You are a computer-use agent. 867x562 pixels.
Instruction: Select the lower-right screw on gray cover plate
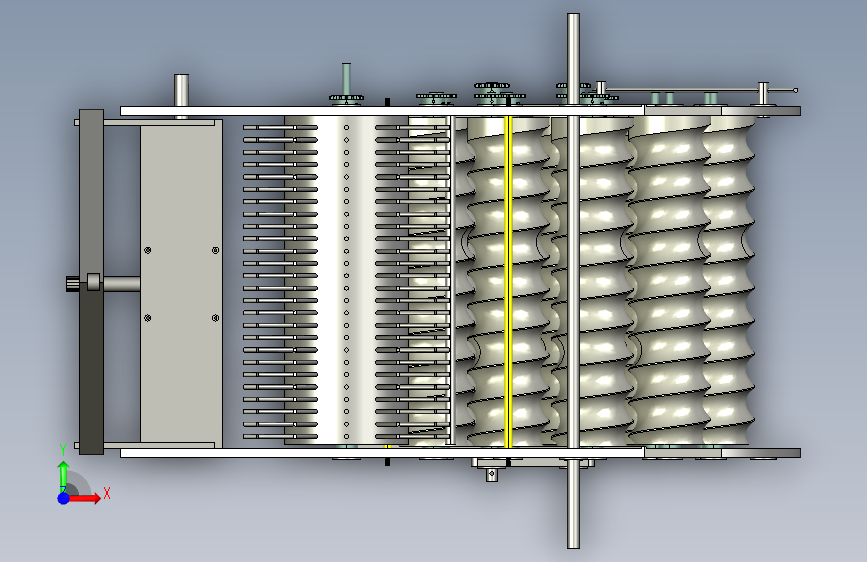[x=216, y=318]
